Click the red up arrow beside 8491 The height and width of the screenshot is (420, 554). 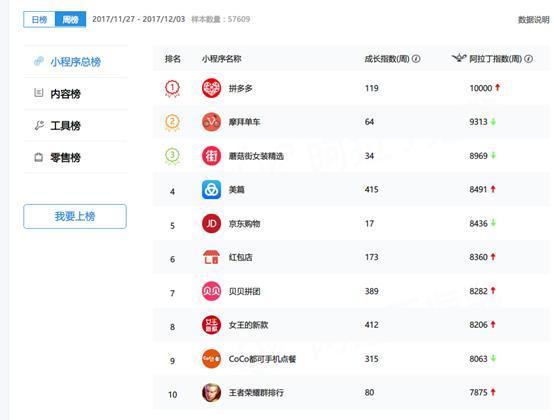pos(493,189)
